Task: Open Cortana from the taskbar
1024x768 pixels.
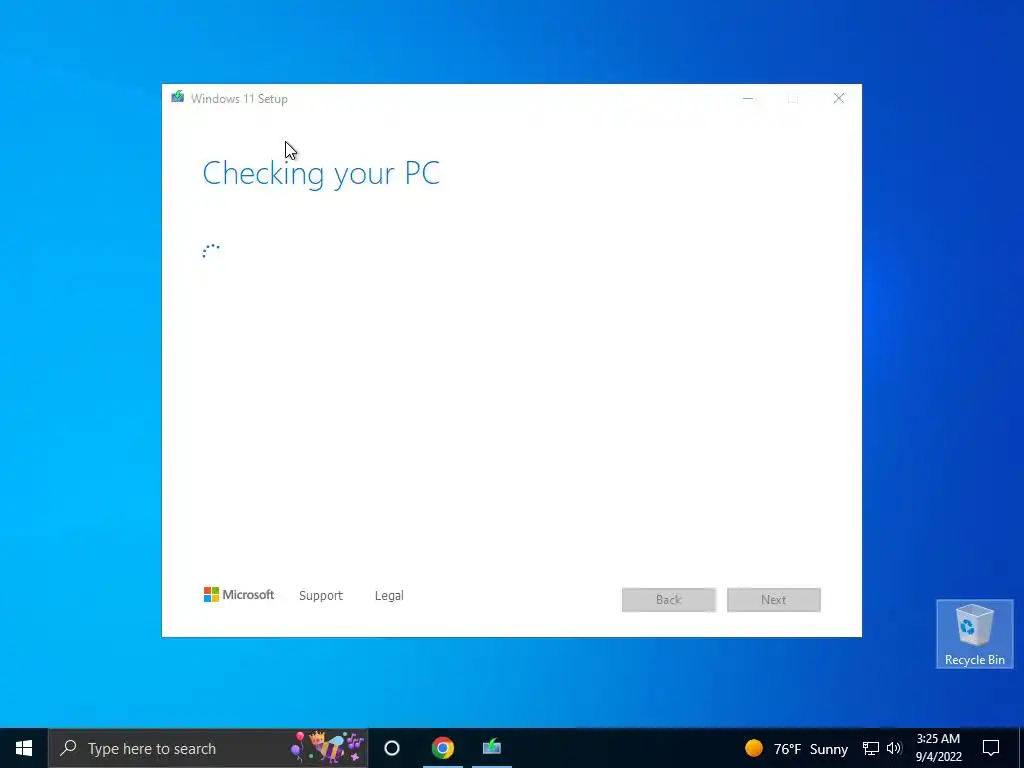Action: [392, 748]
